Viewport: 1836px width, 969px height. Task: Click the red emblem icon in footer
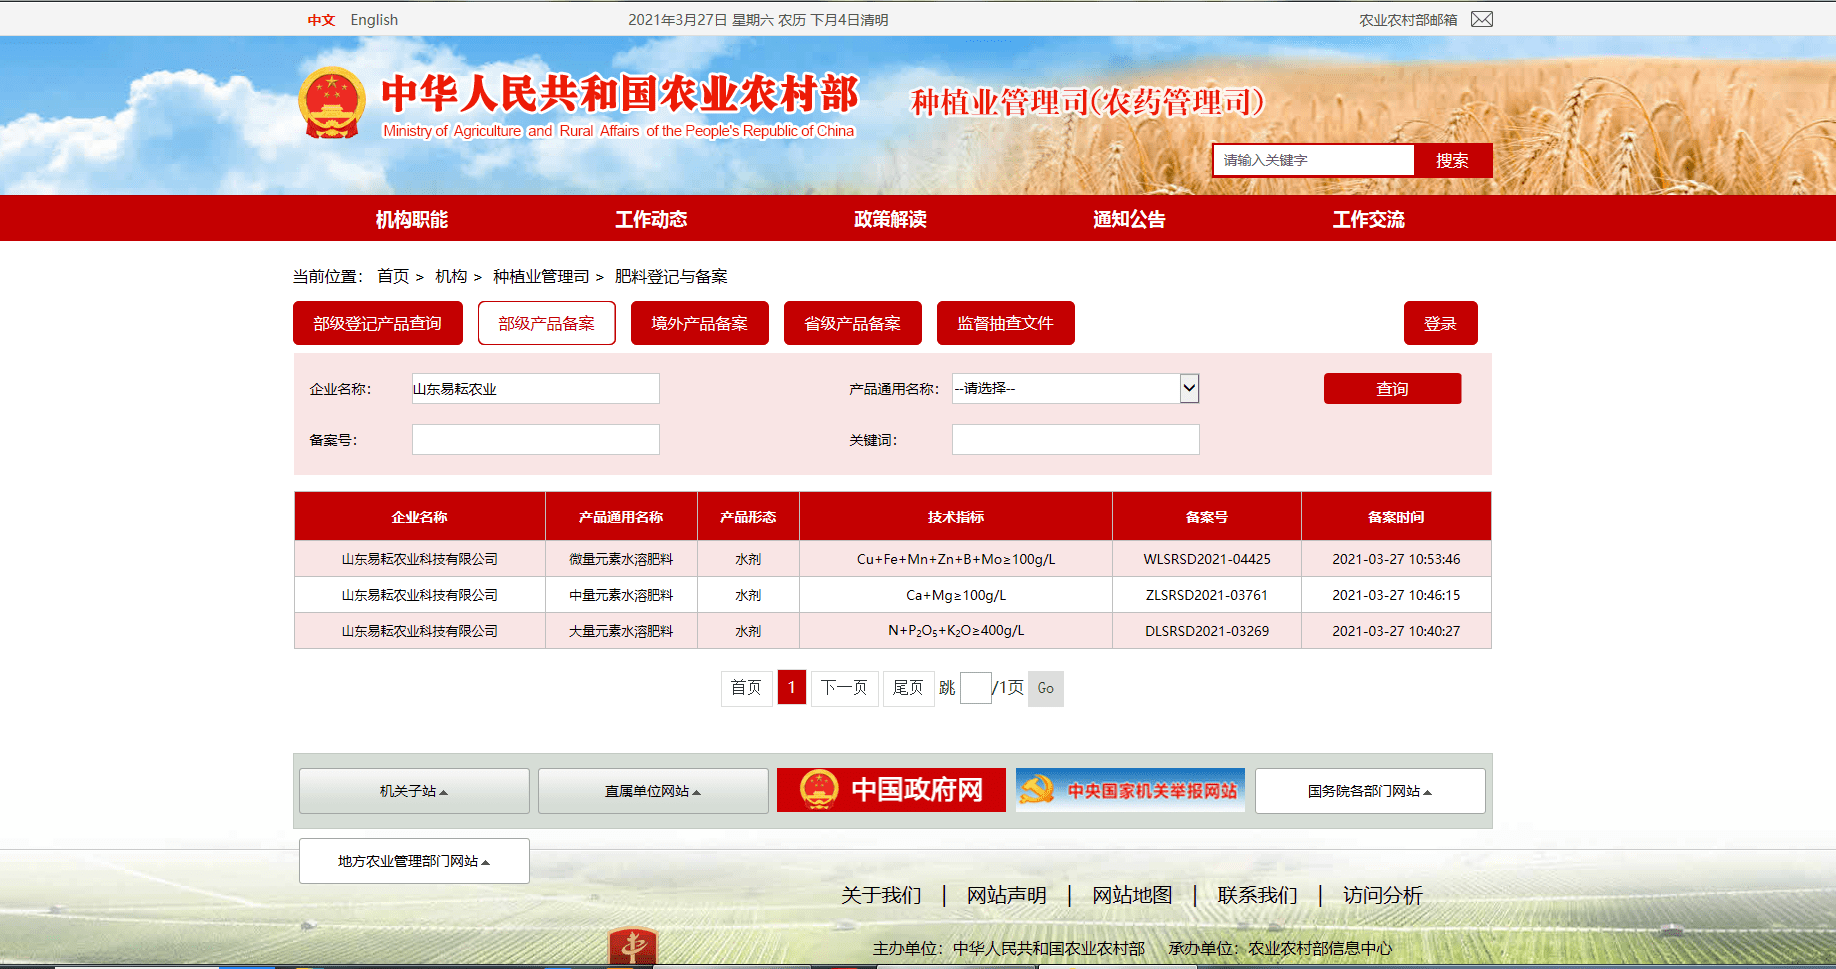632,946
